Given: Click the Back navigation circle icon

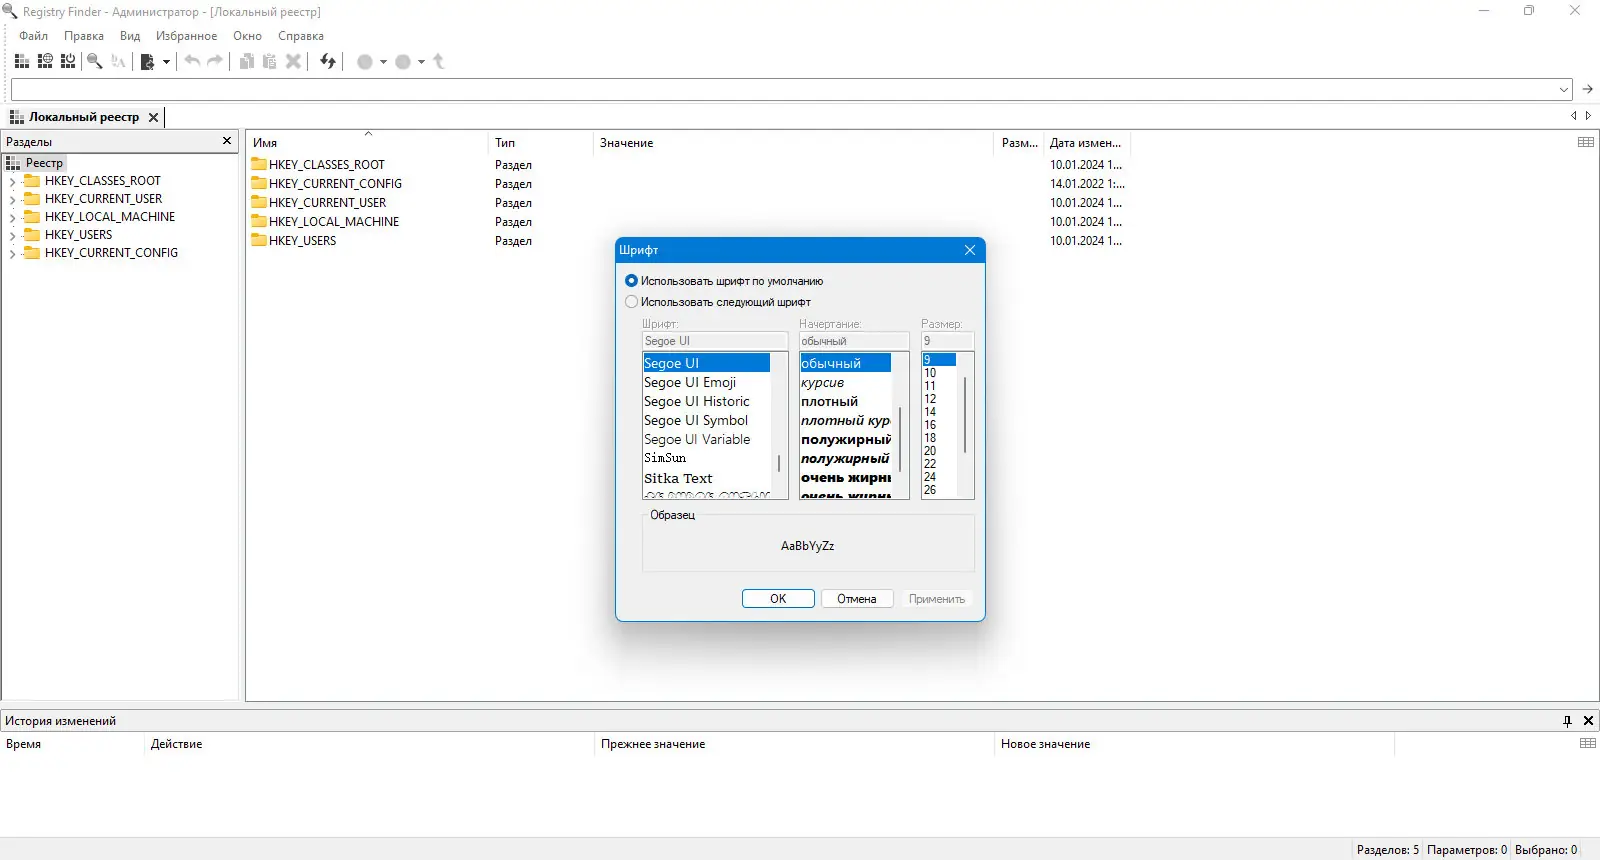Looking at the screenshot, I should coord(365,62).
